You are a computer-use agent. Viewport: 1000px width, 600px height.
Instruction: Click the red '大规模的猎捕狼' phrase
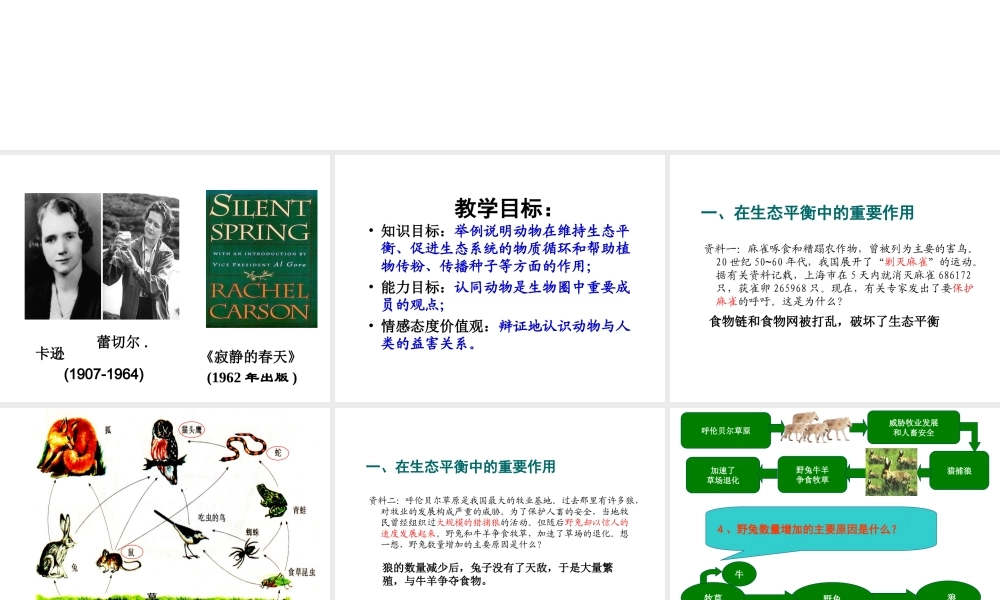(x=469, y=522)
